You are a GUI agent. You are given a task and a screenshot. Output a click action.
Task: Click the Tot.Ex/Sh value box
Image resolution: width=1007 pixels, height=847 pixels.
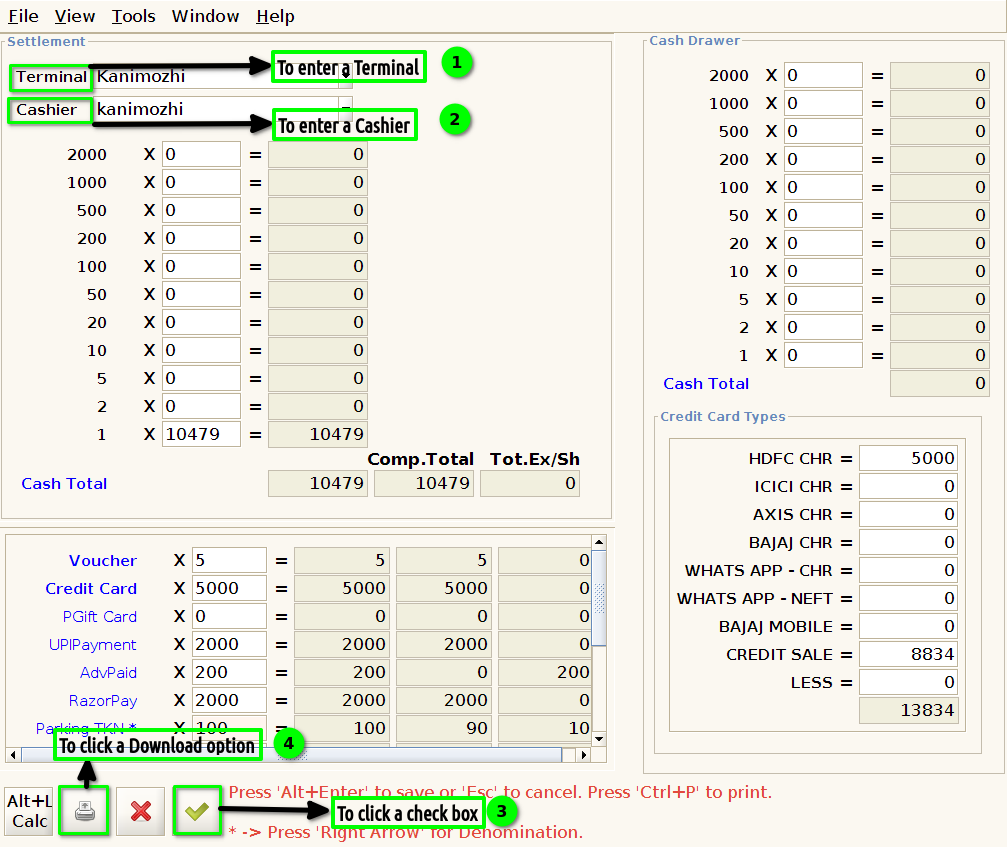(x=530, y=484)
